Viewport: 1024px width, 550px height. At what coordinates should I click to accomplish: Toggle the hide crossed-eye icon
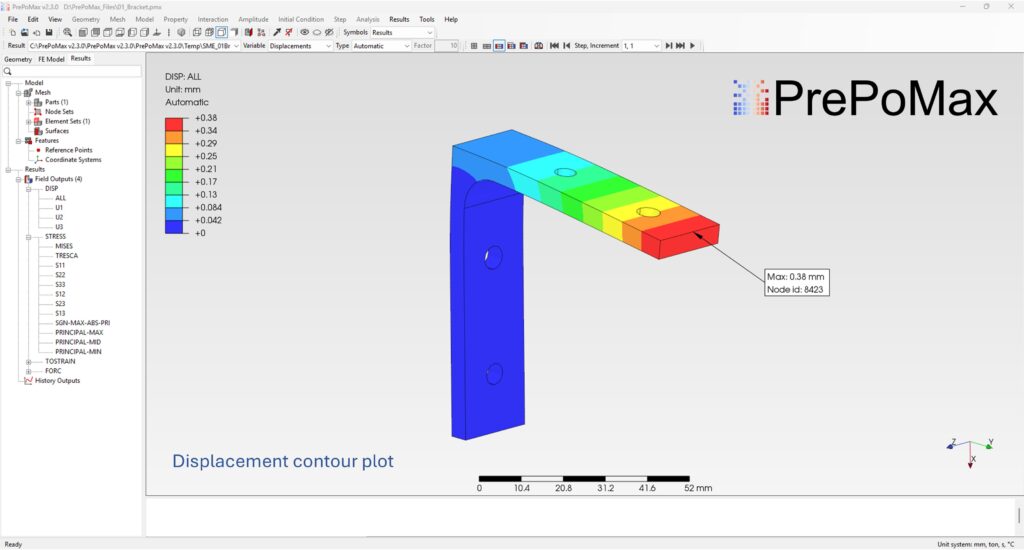329,32
